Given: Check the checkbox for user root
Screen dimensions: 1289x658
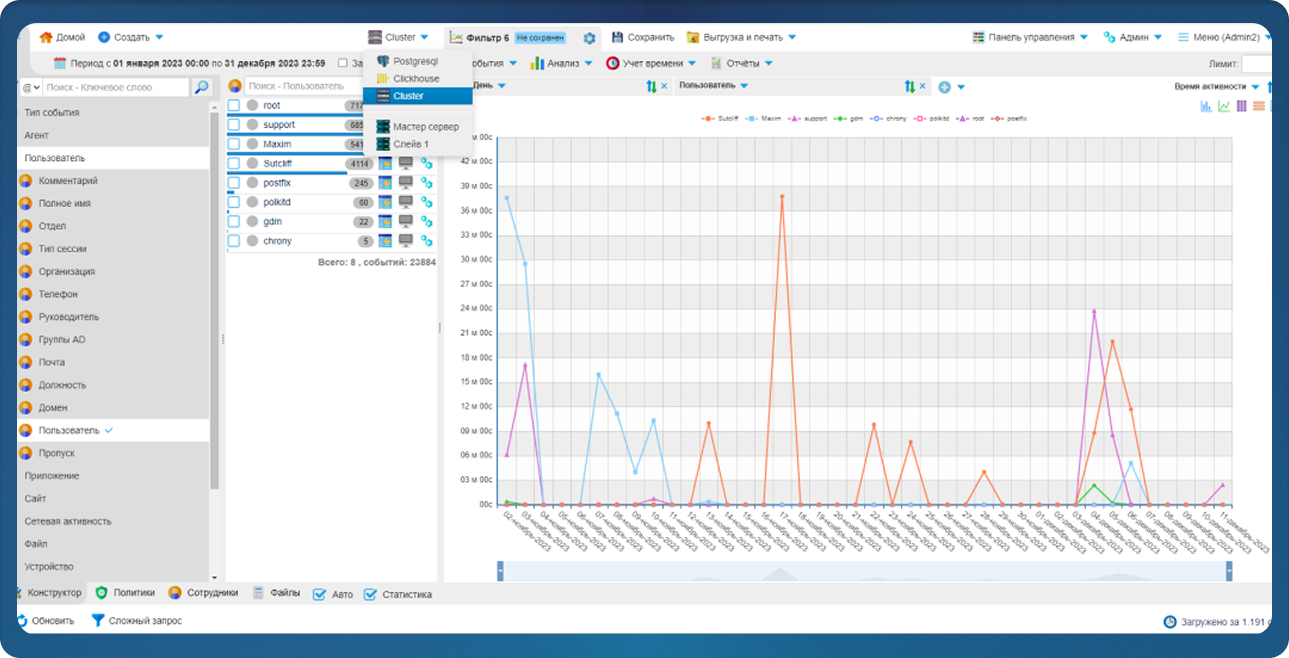Looking at the screenshot, I should click(x=234, y=106).
